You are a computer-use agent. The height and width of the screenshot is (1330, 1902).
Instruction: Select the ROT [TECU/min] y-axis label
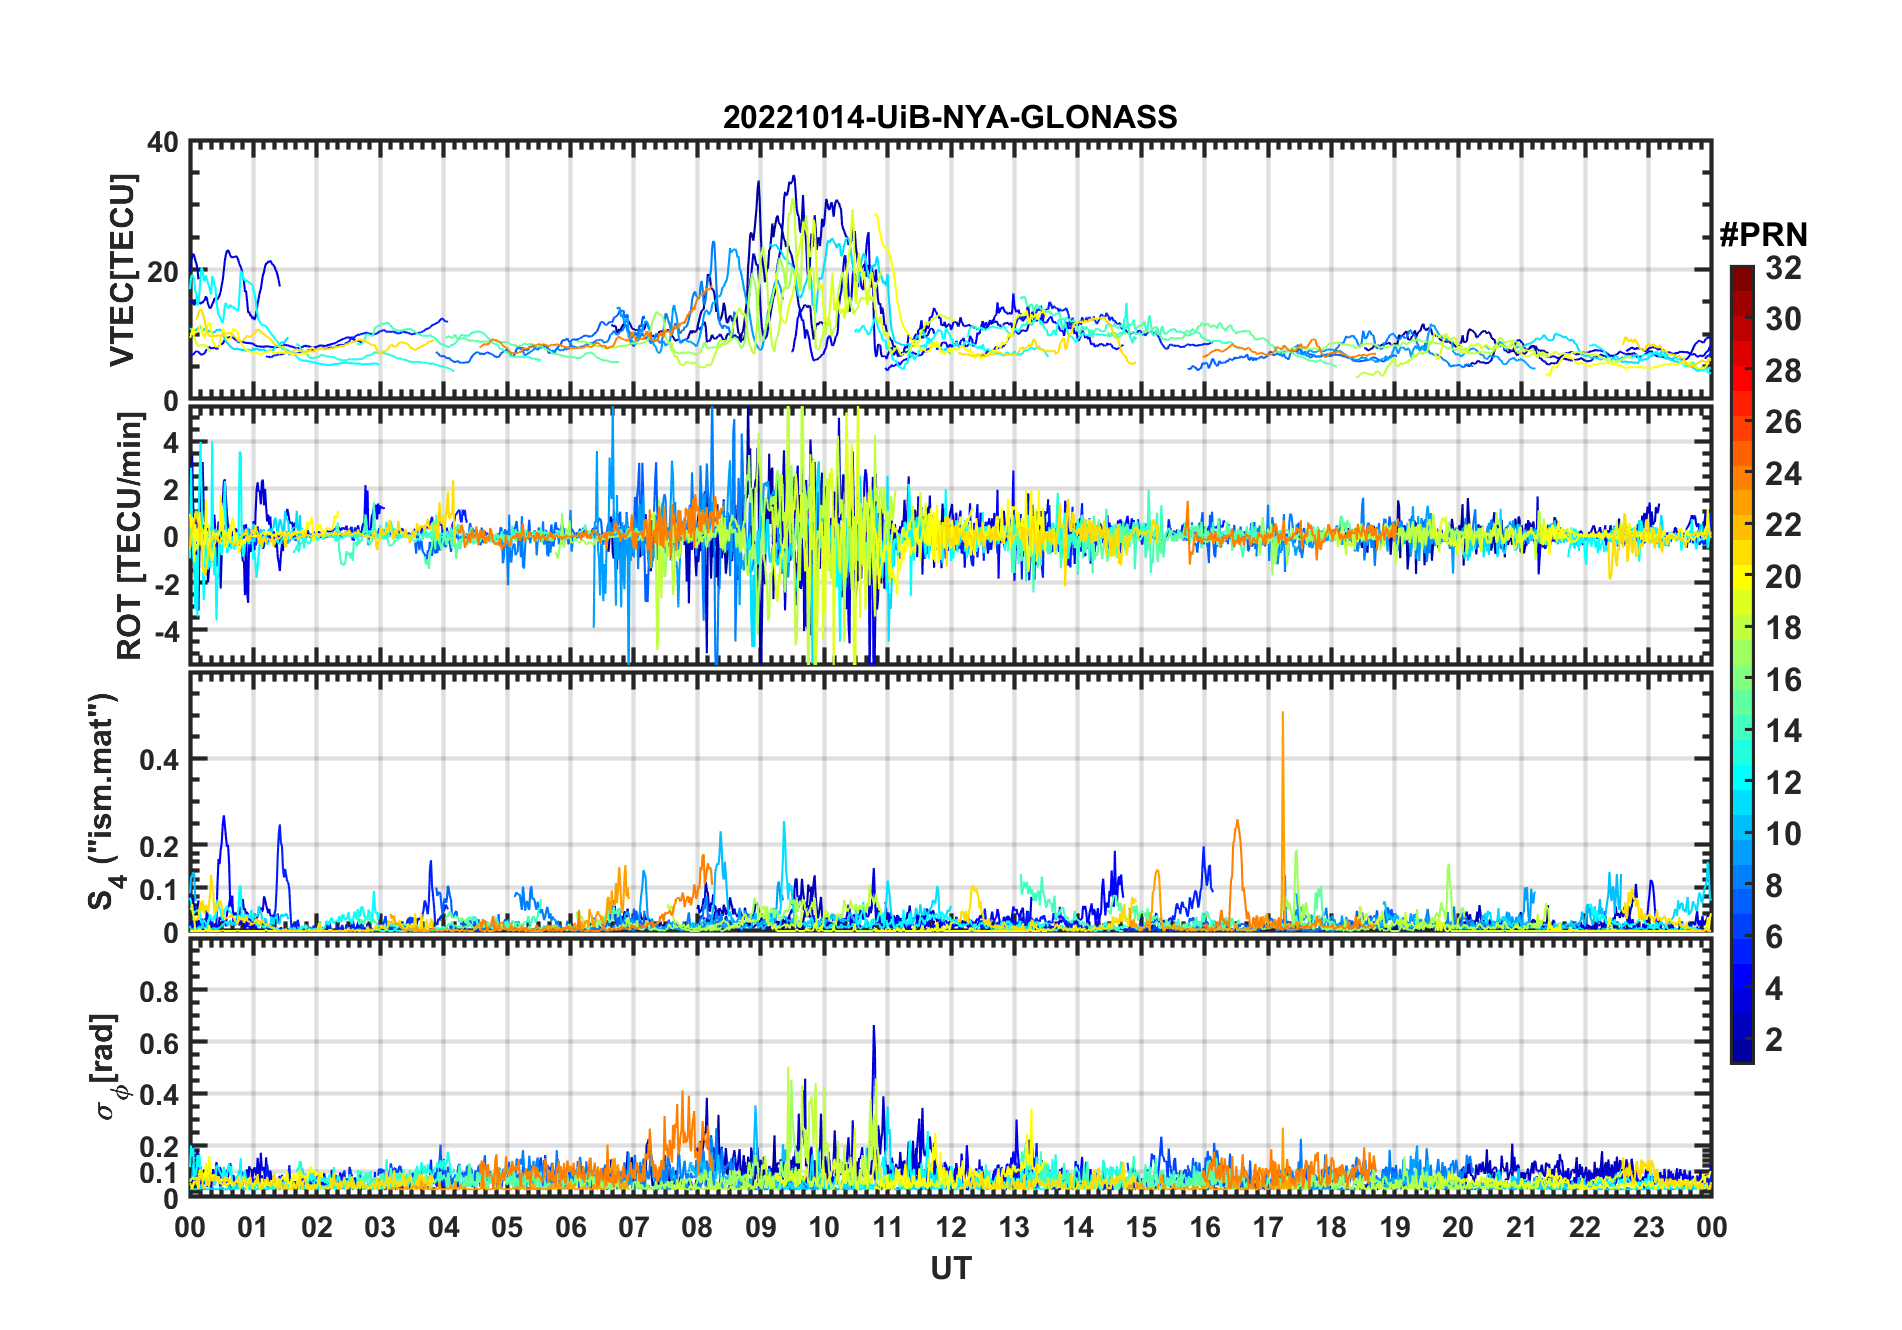[130, 536]
